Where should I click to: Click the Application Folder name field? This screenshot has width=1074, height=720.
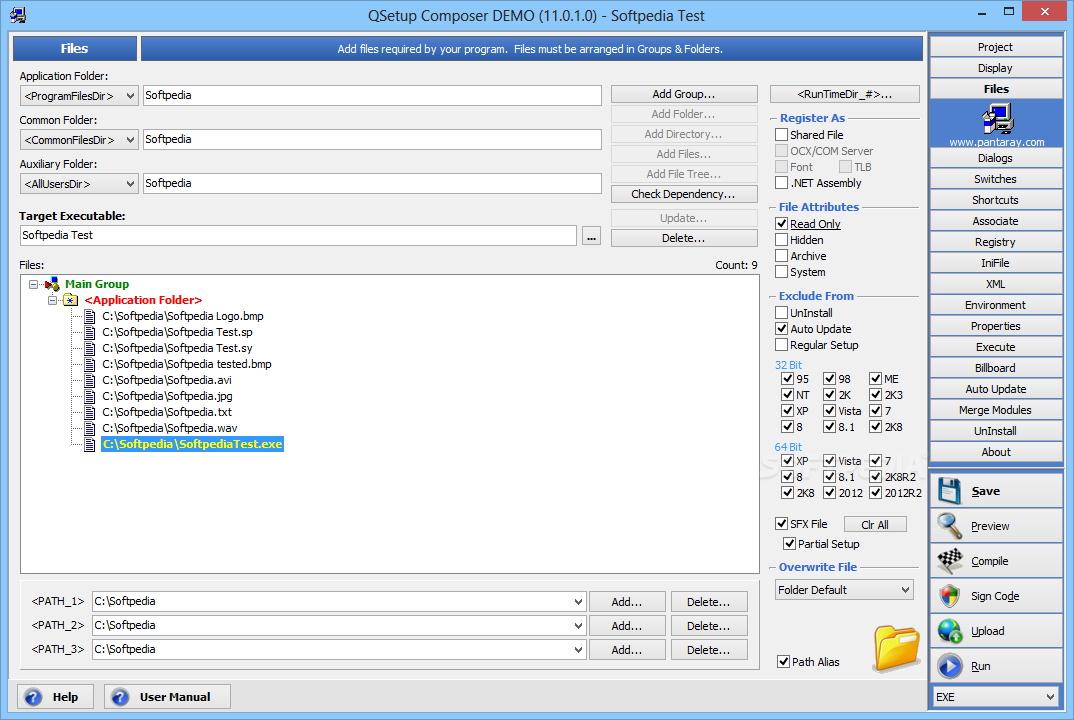[372, 95]
